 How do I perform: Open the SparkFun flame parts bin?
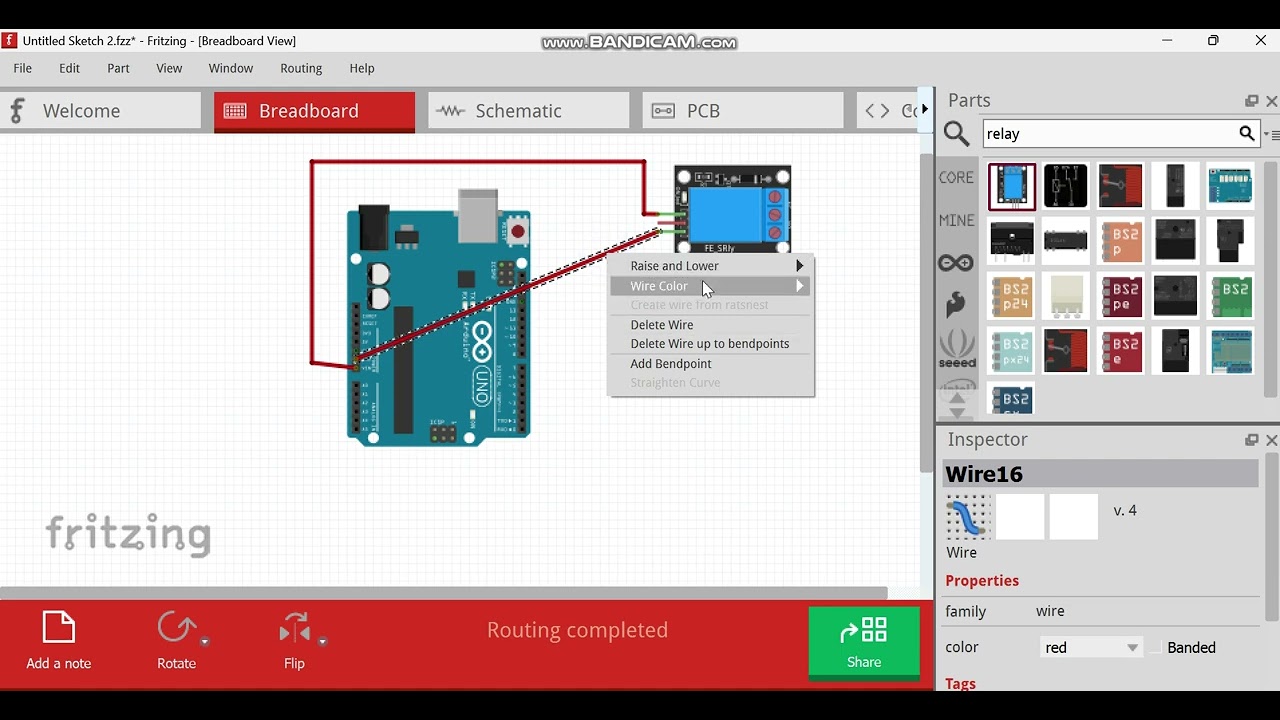click(x=956, y=305)
